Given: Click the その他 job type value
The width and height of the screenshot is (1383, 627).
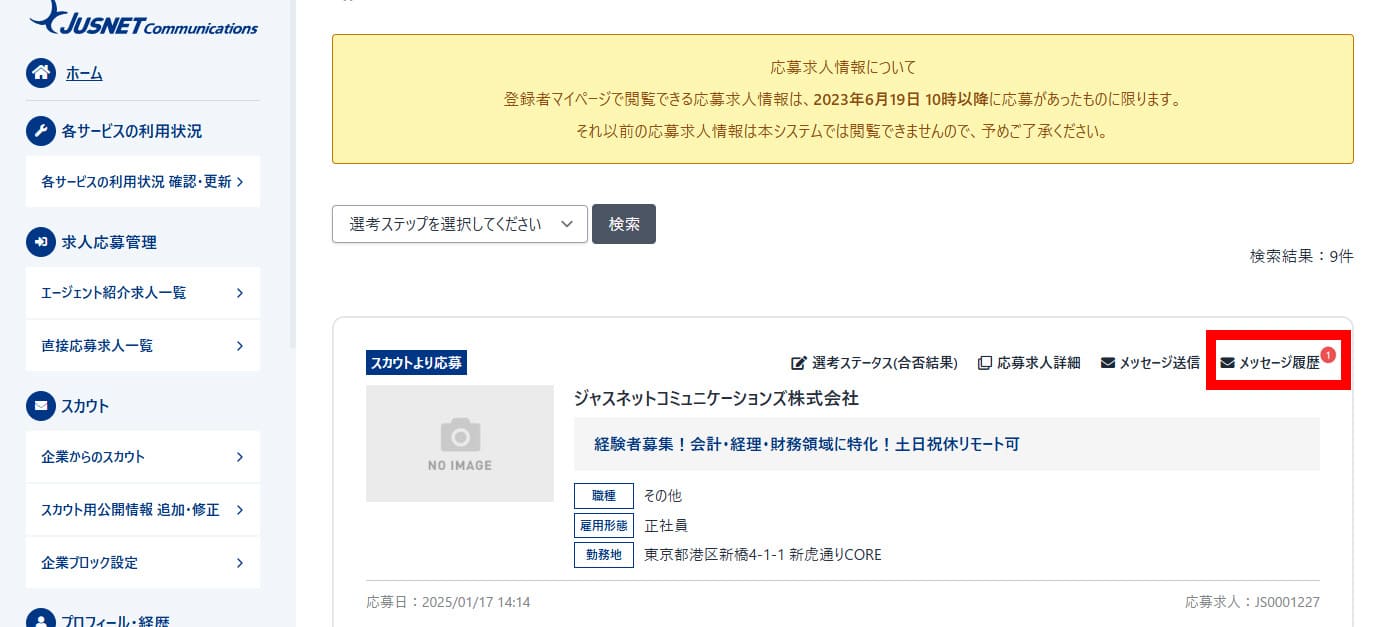Looking at the screenshot, I should point(663,496).
